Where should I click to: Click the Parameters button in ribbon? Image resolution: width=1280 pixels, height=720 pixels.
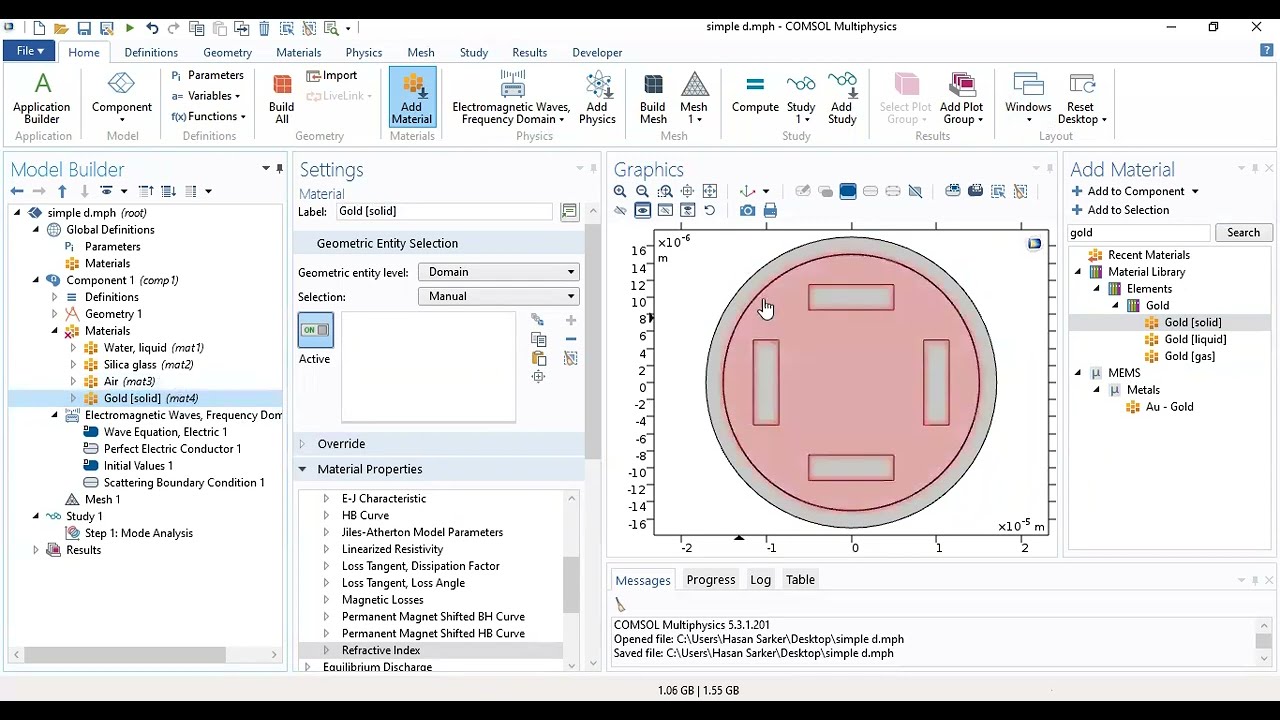208,75
